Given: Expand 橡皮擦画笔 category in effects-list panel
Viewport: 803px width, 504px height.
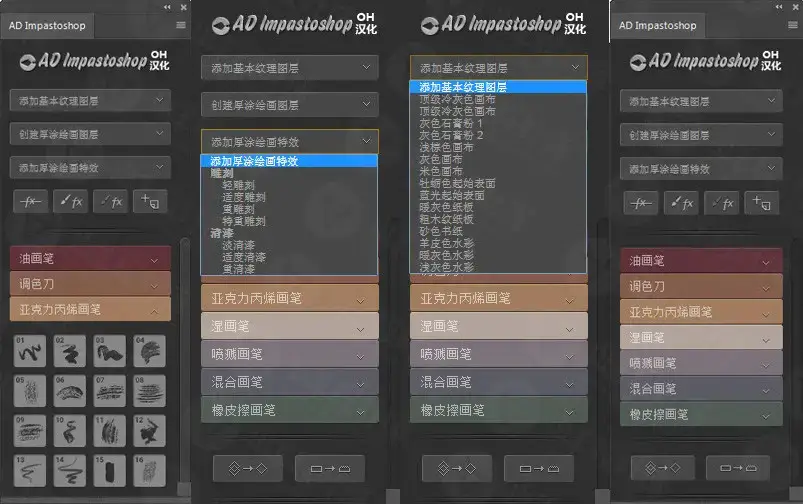Looking at the screenshot, I should tap(290, 410).
